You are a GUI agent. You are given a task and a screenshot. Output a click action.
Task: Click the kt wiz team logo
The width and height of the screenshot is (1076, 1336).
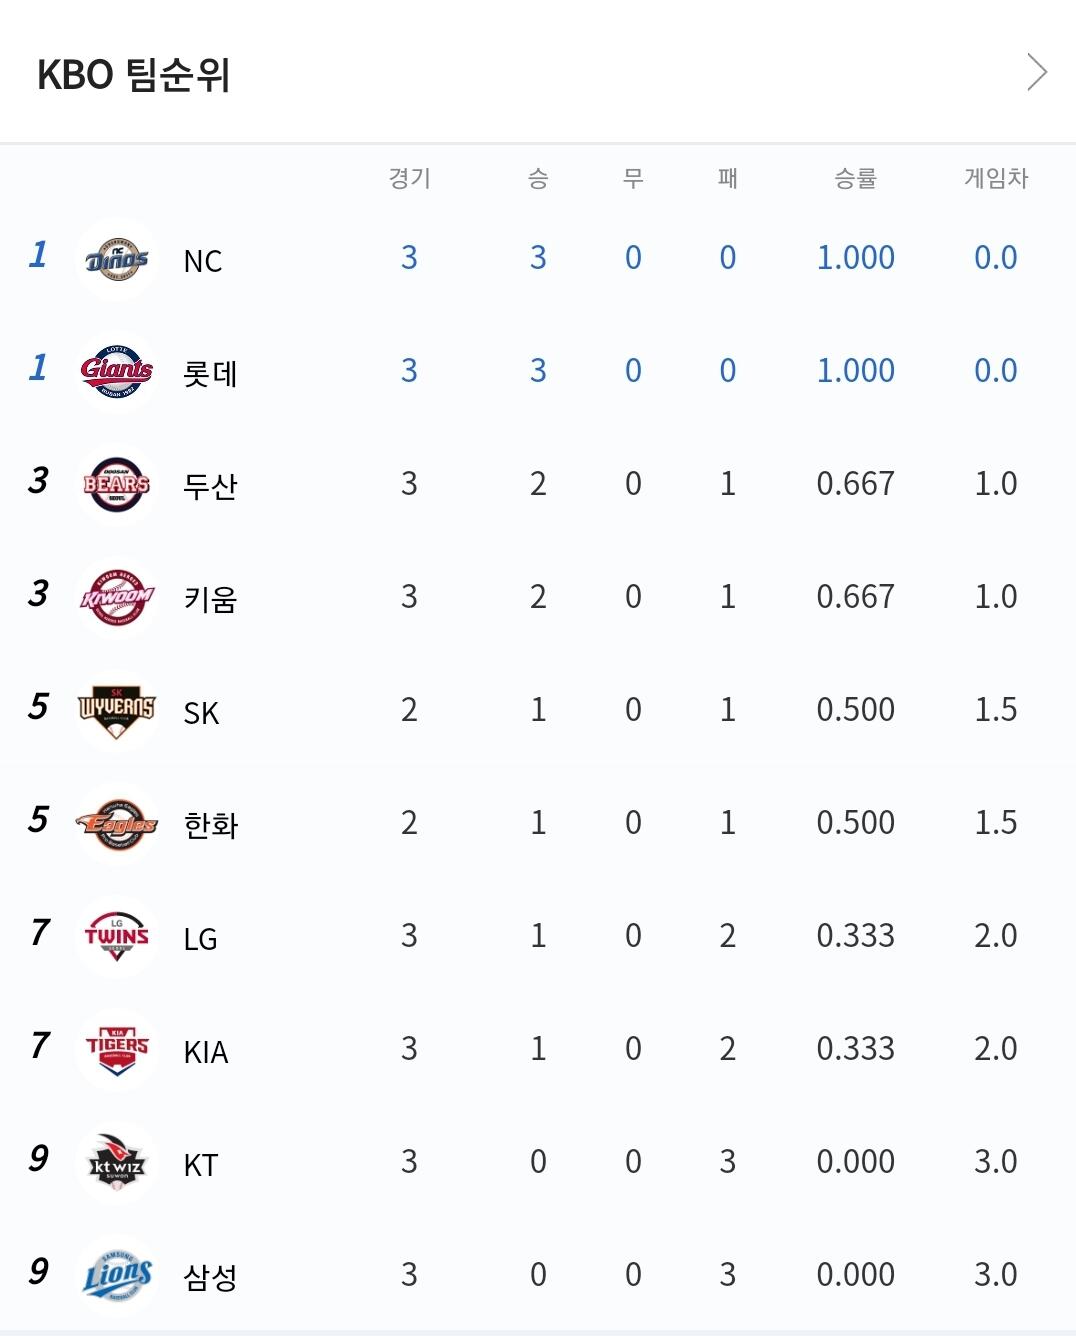pyautogui.click(x=117, y=1163)
